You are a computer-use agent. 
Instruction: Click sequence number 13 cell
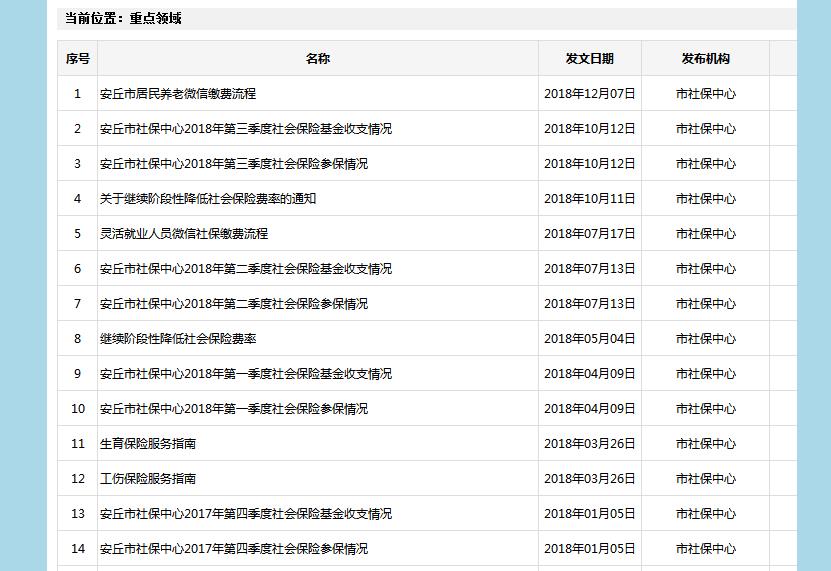coord(77,514)
